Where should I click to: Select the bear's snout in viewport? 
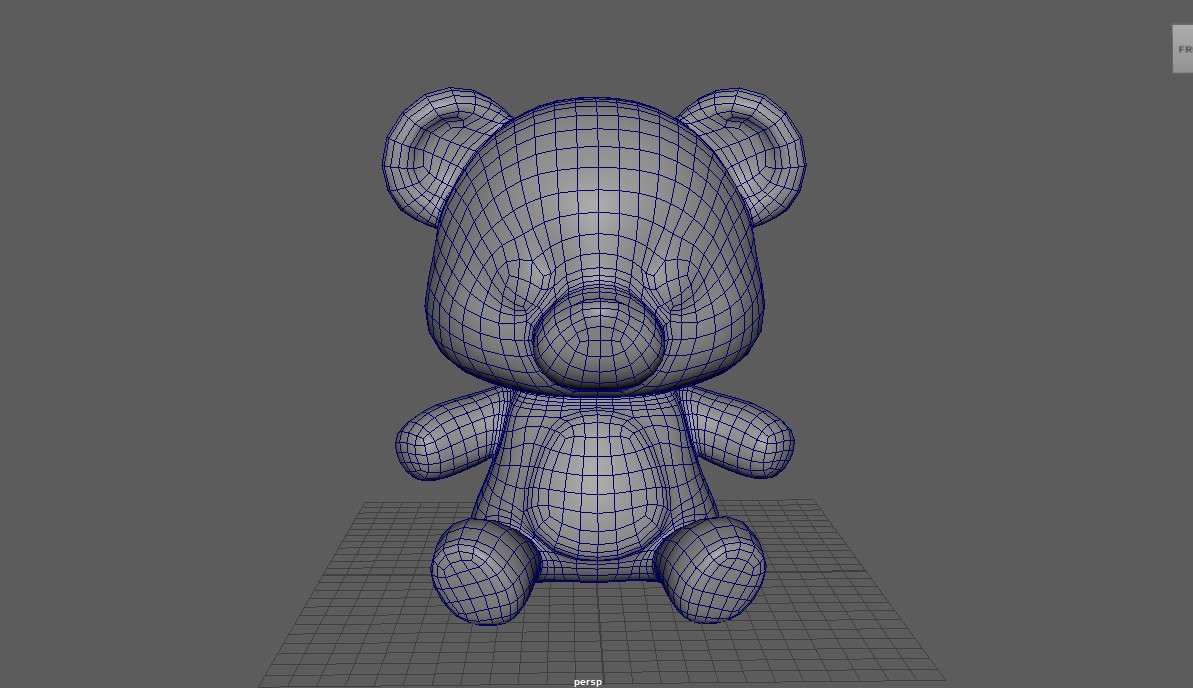tap(600, 342)
